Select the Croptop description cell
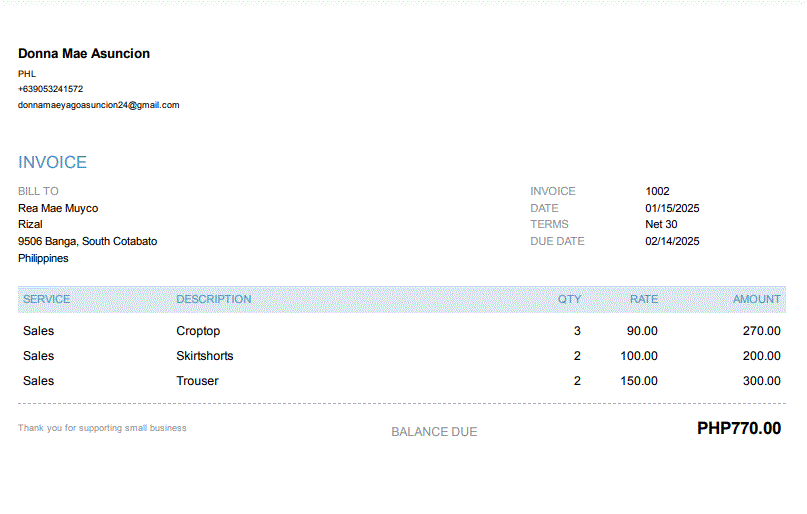This screenshot has height=514, width=807. (198, 331)
